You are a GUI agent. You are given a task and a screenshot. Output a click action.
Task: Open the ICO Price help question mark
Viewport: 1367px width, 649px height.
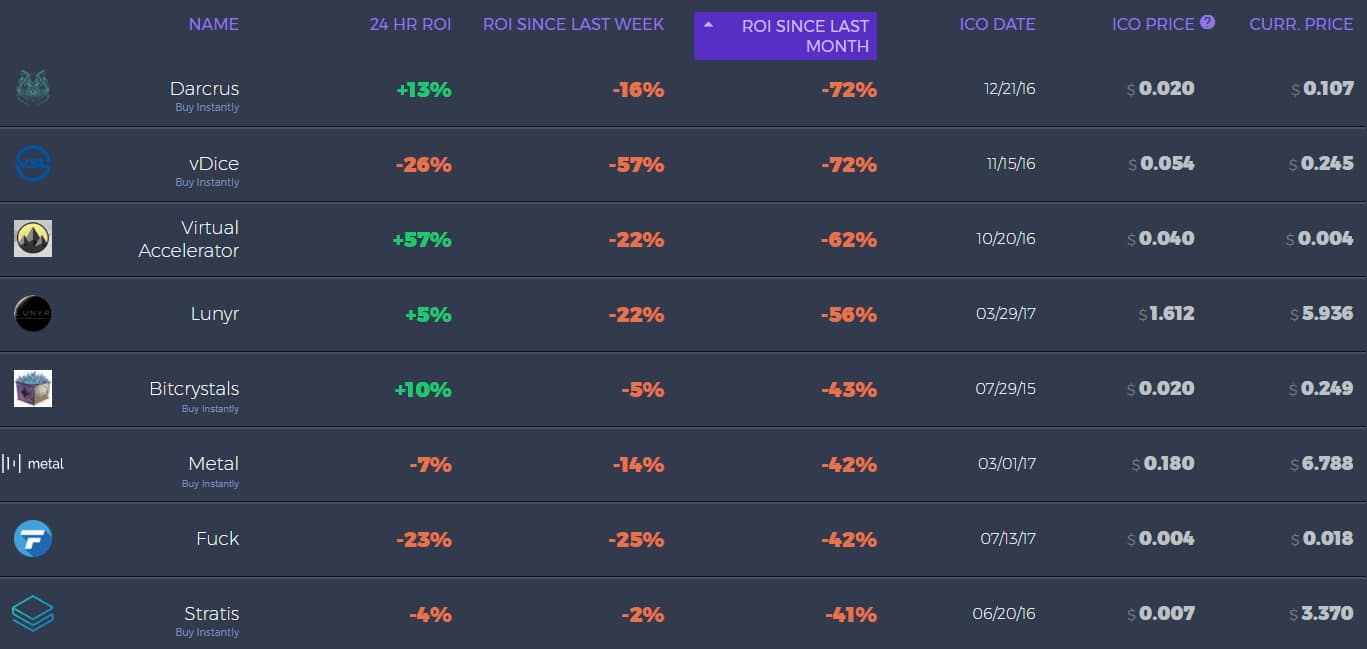[x=1207, y=22]
